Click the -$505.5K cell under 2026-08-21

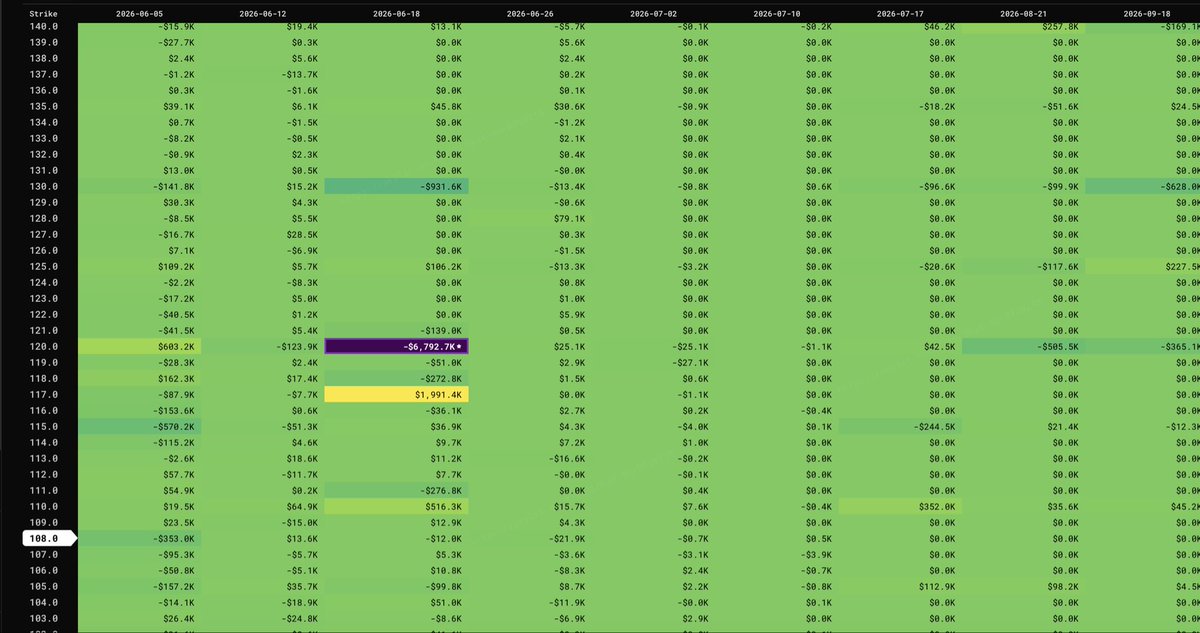[x=1025, y=346]
